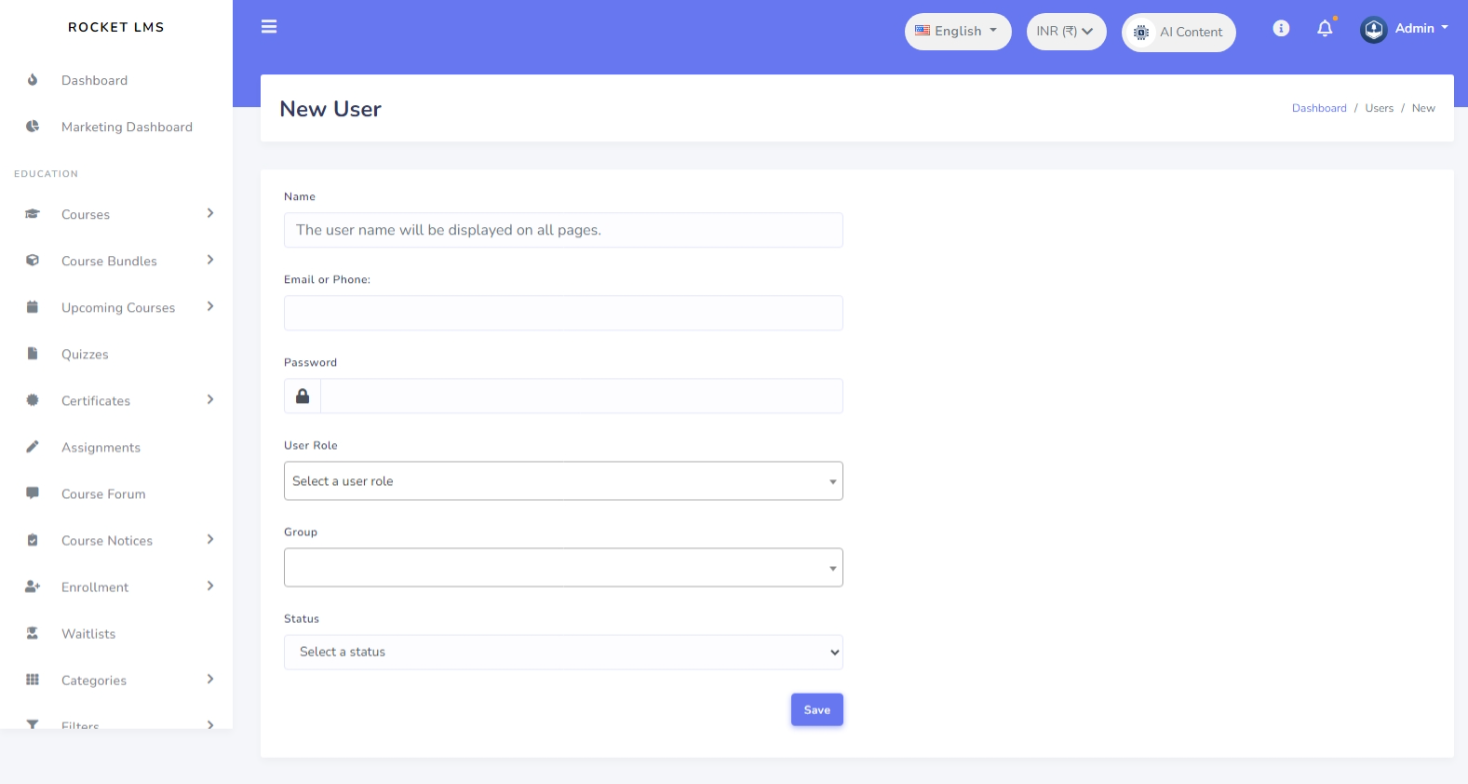Click the Waitlists icon
Image resolution: width=1468 pixels, height=784 pixels.
[x=32, y=633]
